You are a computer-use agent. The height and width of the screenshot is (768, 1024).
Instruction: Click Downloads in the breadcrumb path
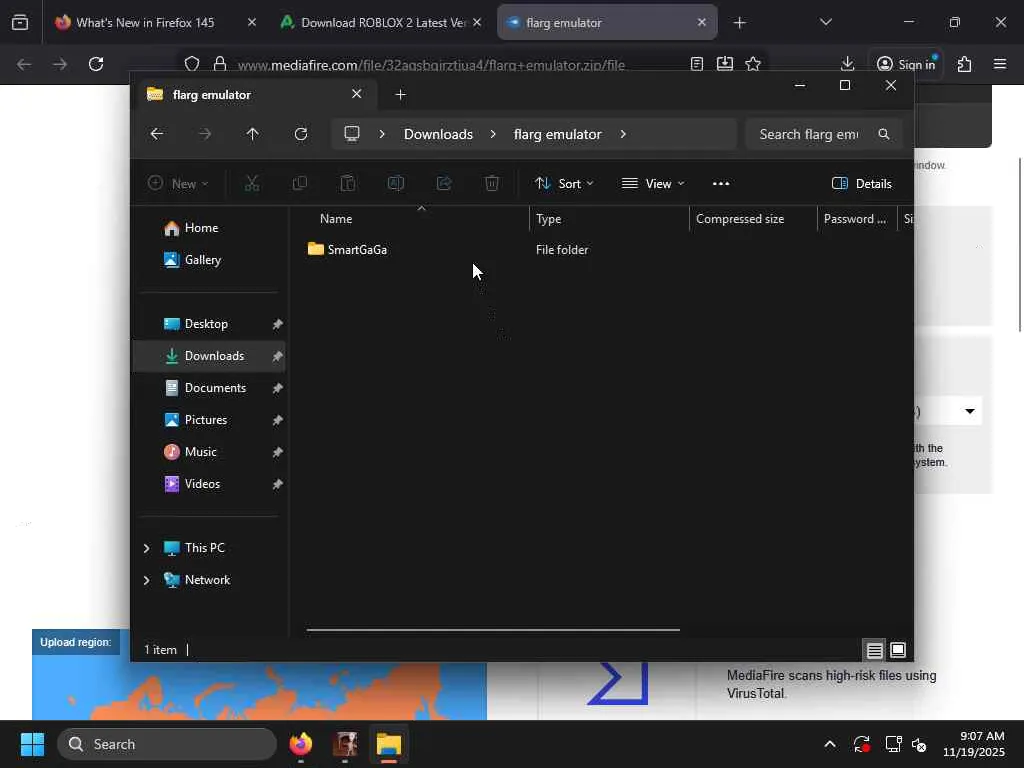(x=438, y=134)
